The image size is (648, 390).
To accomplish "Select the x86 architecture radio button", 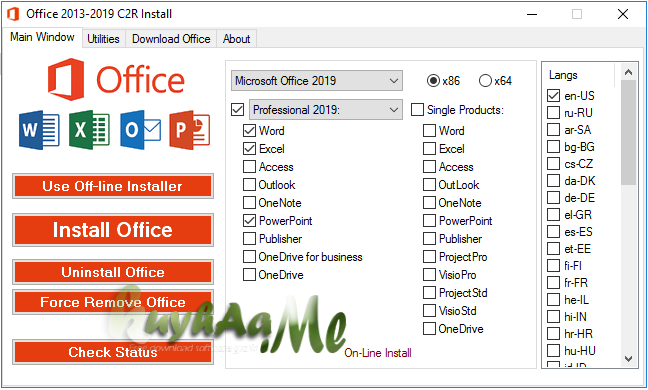I will pyautogui.click(x=433, y=81).
